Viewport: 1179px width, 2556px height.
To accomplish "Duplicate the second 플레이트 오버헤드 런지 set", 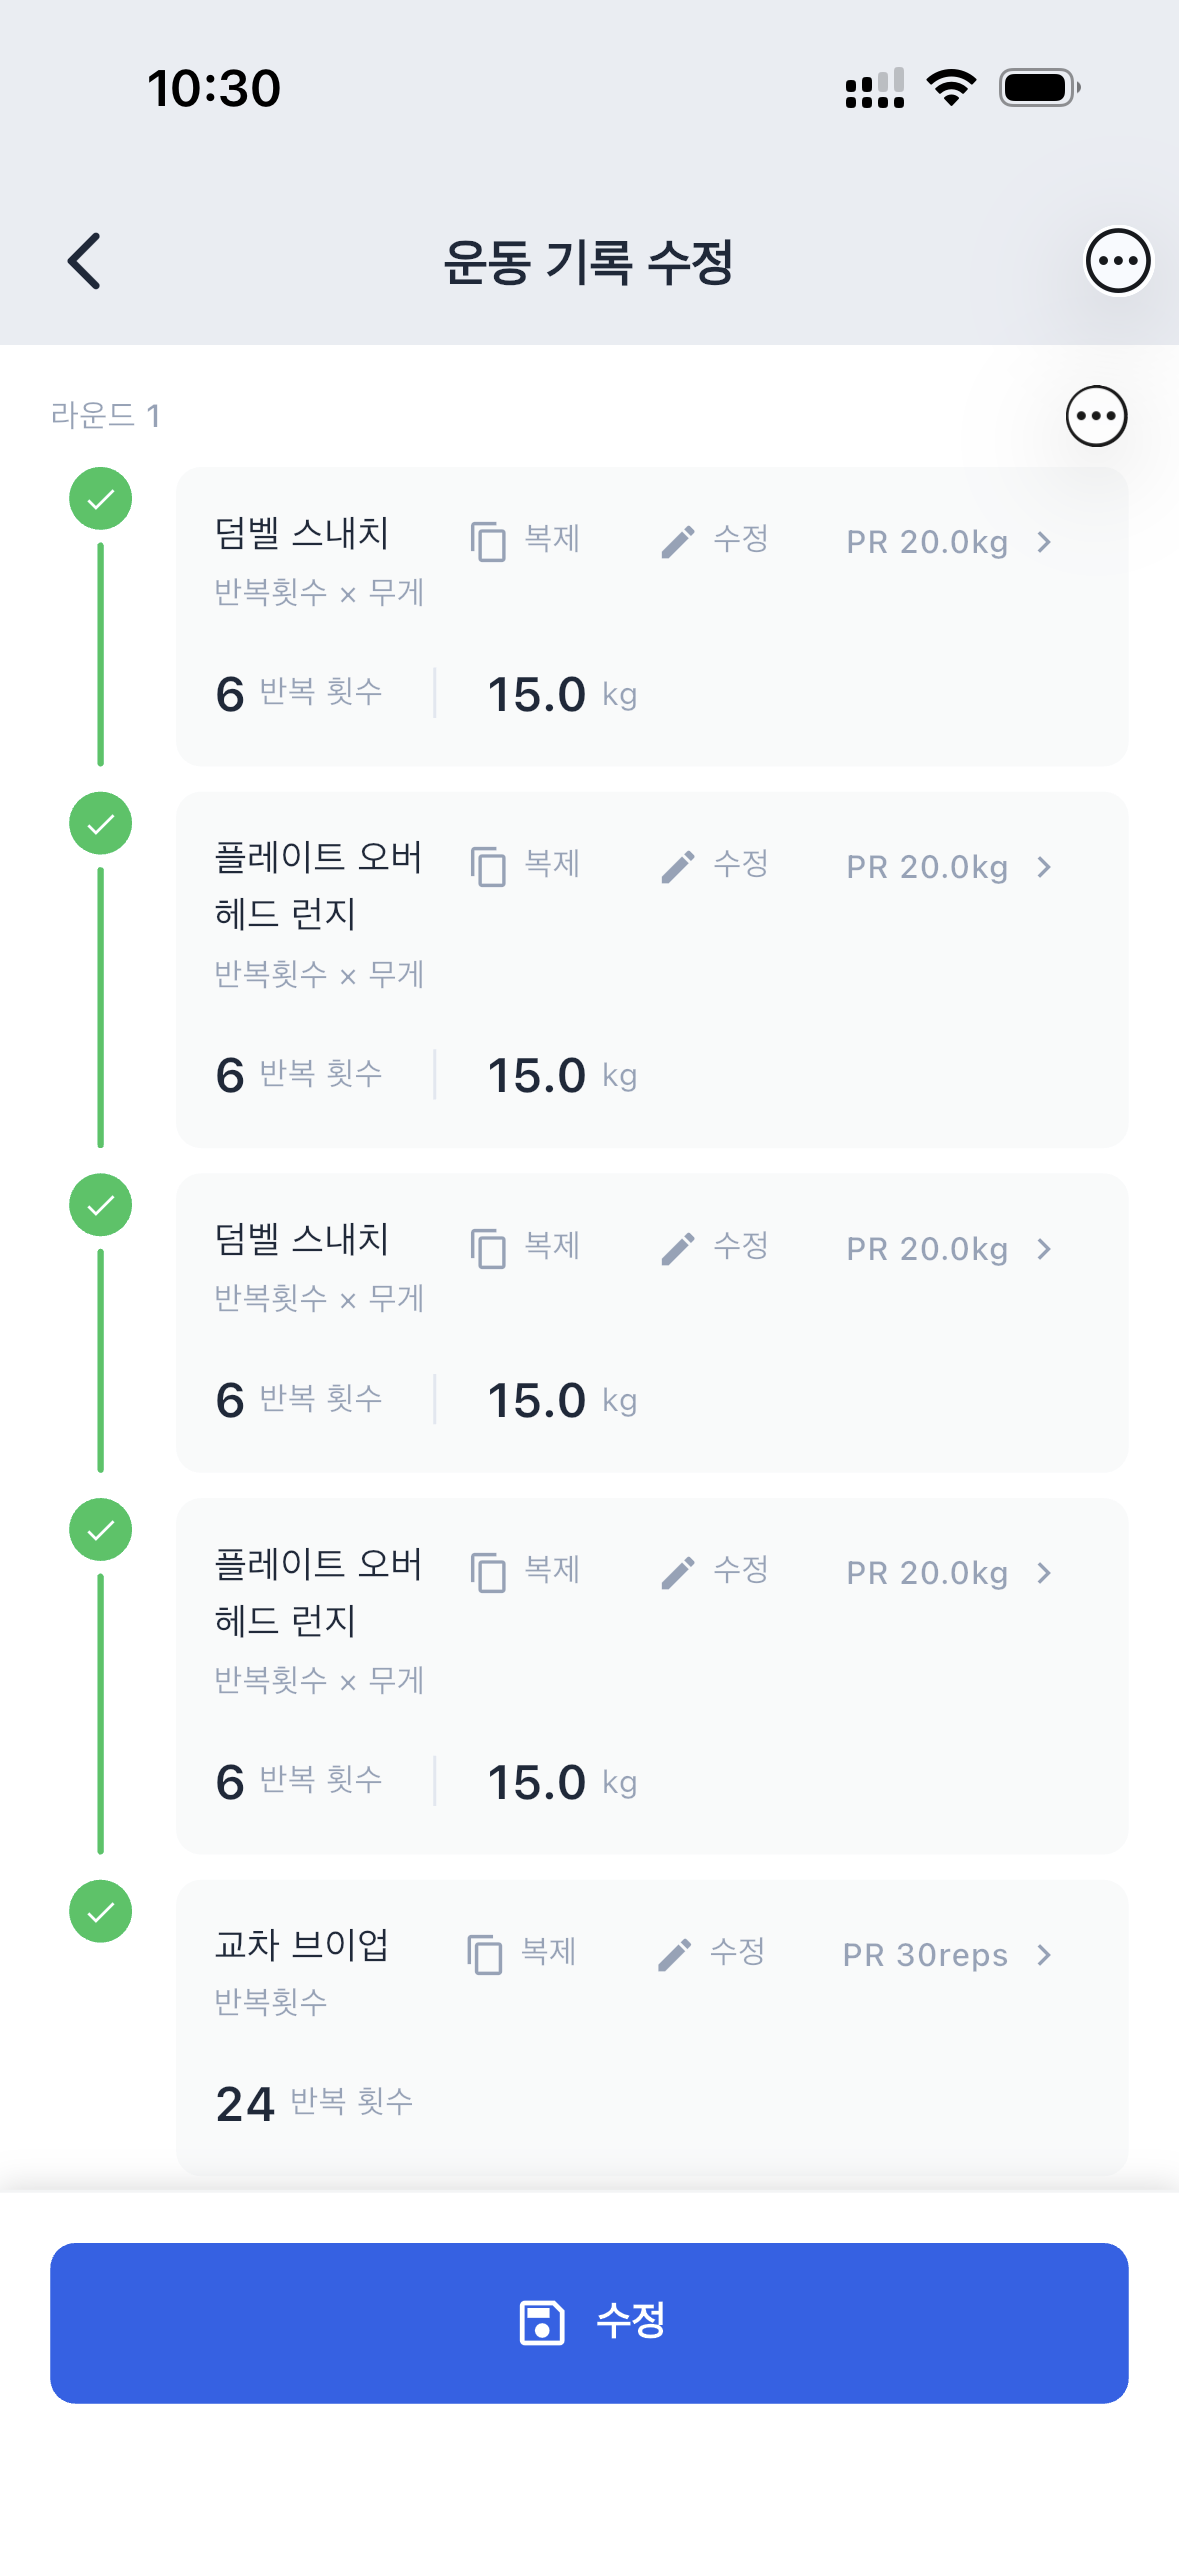I will point(526,1571).
